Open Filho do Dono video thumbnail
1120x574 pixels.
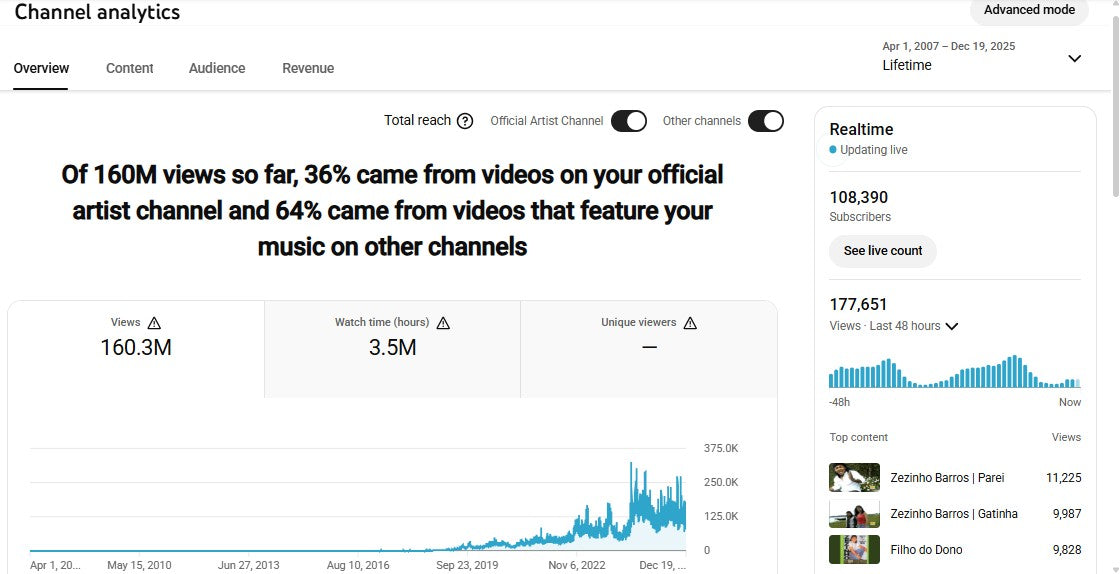tap(854, 550)
